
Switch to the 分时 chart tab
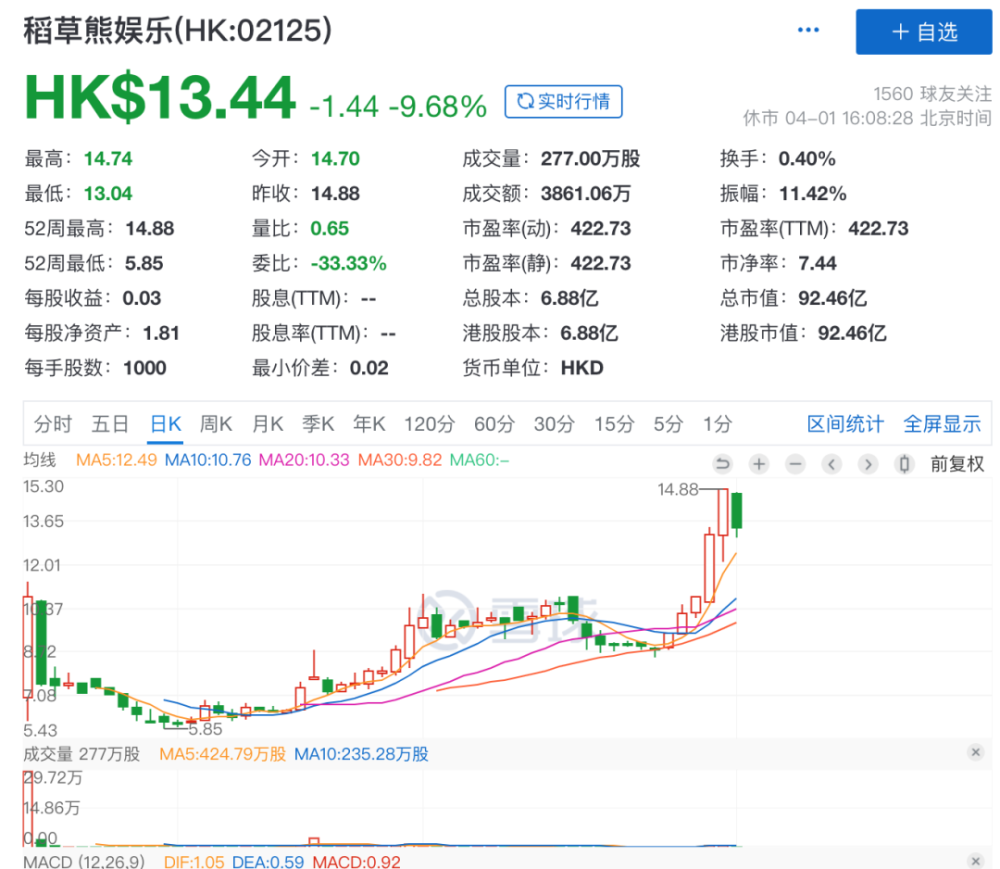coord(53,424)
